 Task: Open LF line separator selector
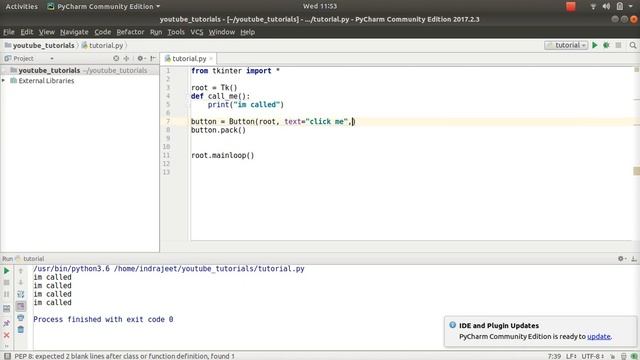(571, 356)
